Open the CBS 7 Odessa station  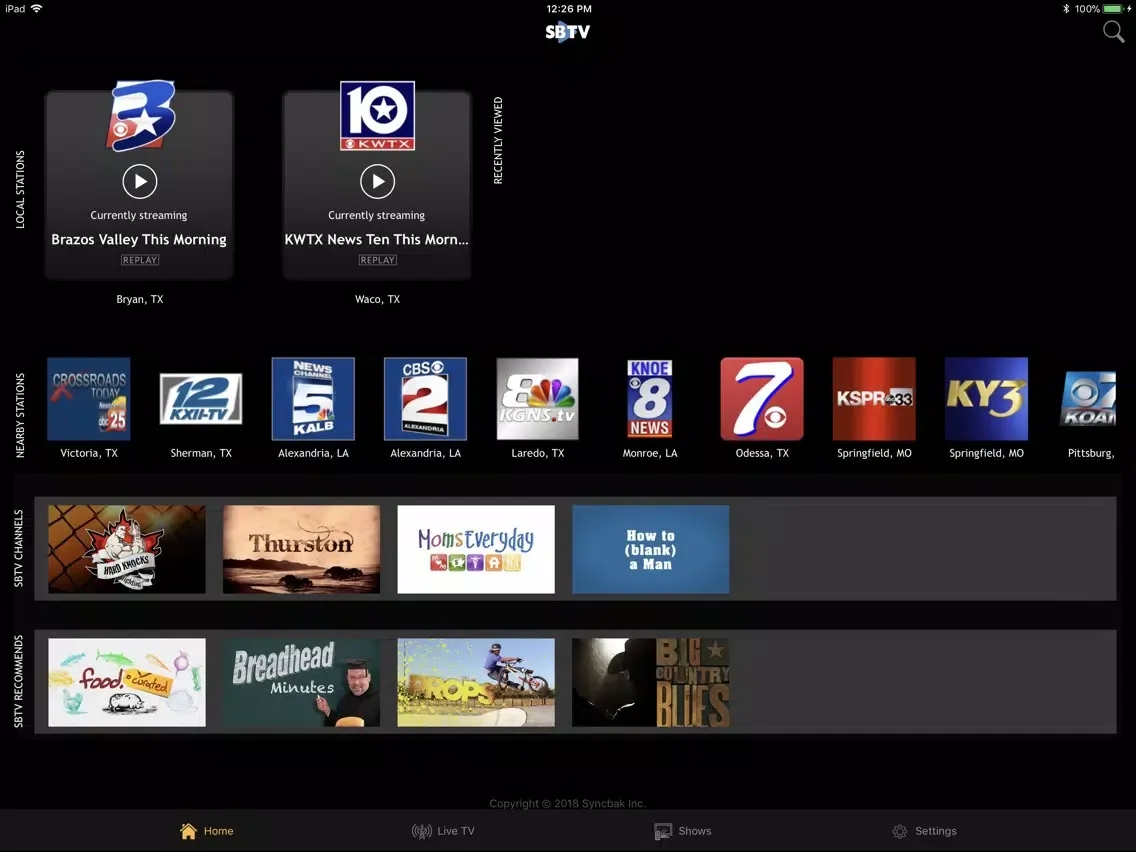pos(762,399)
